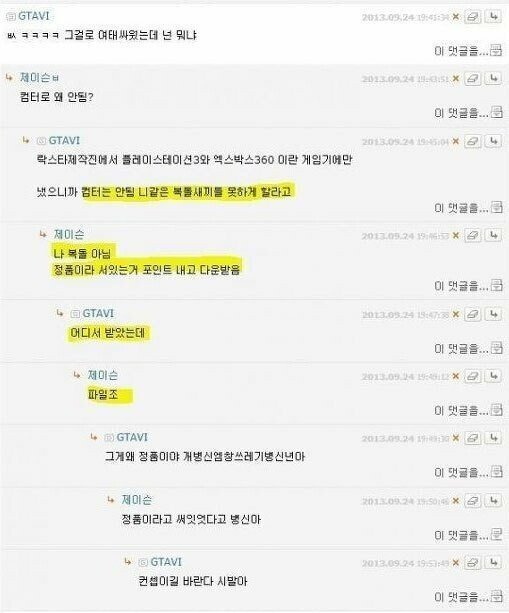Click the X icon on the '그게왜 정품이야' comment

pyautogui.click(x=455, y=439)
